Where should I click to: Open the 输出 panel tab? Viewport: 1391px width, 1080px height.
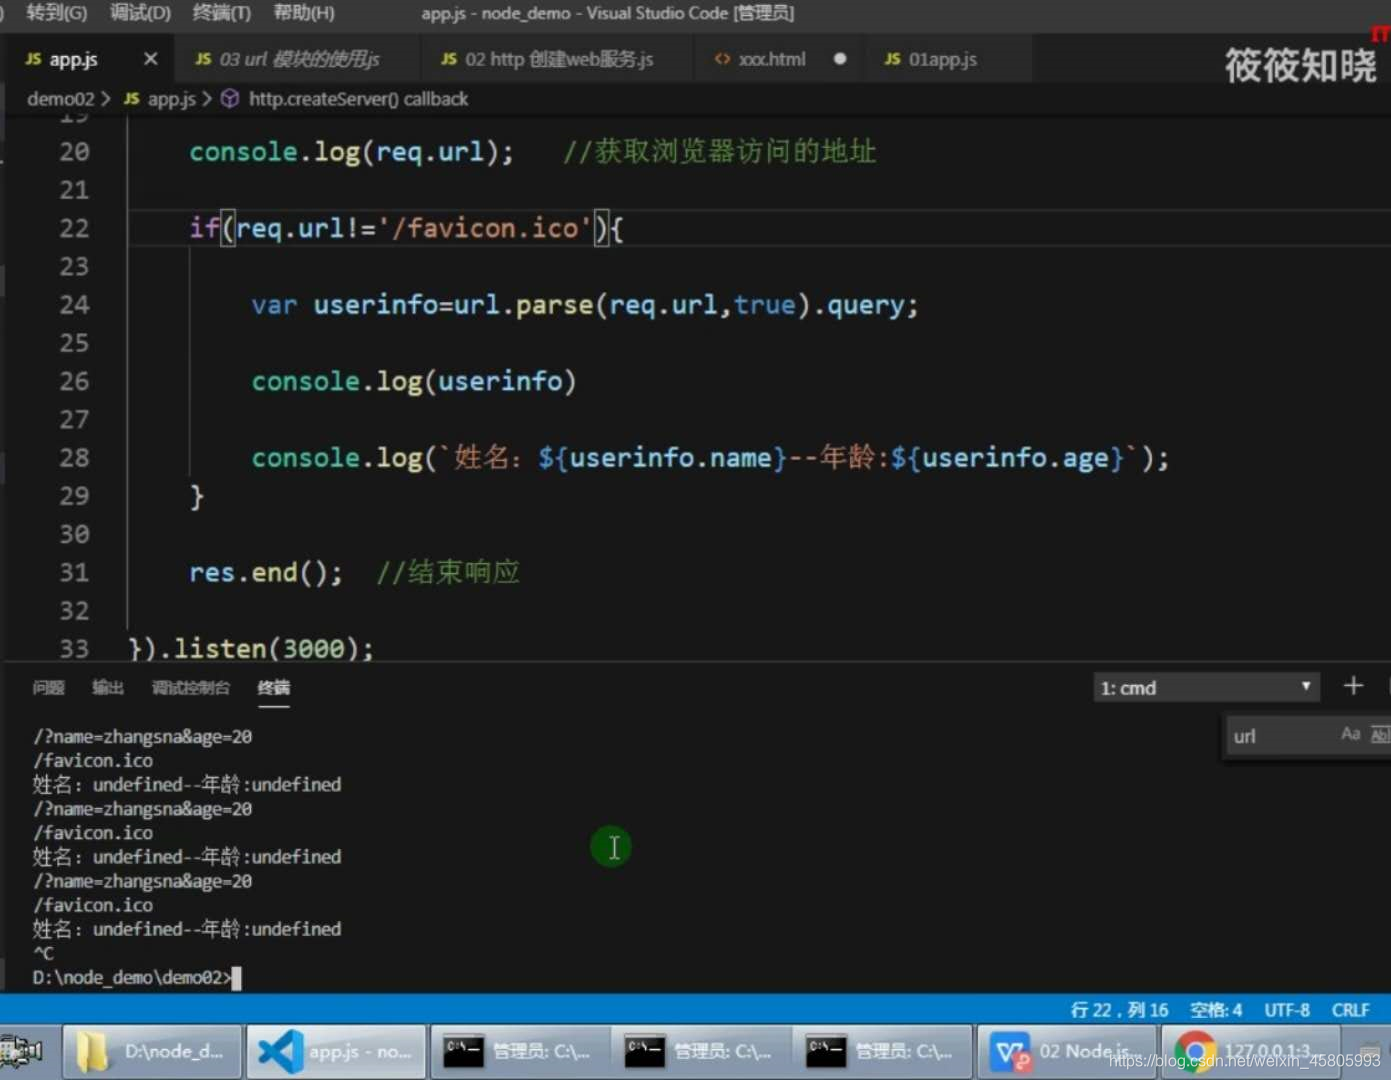pos(108,687)
